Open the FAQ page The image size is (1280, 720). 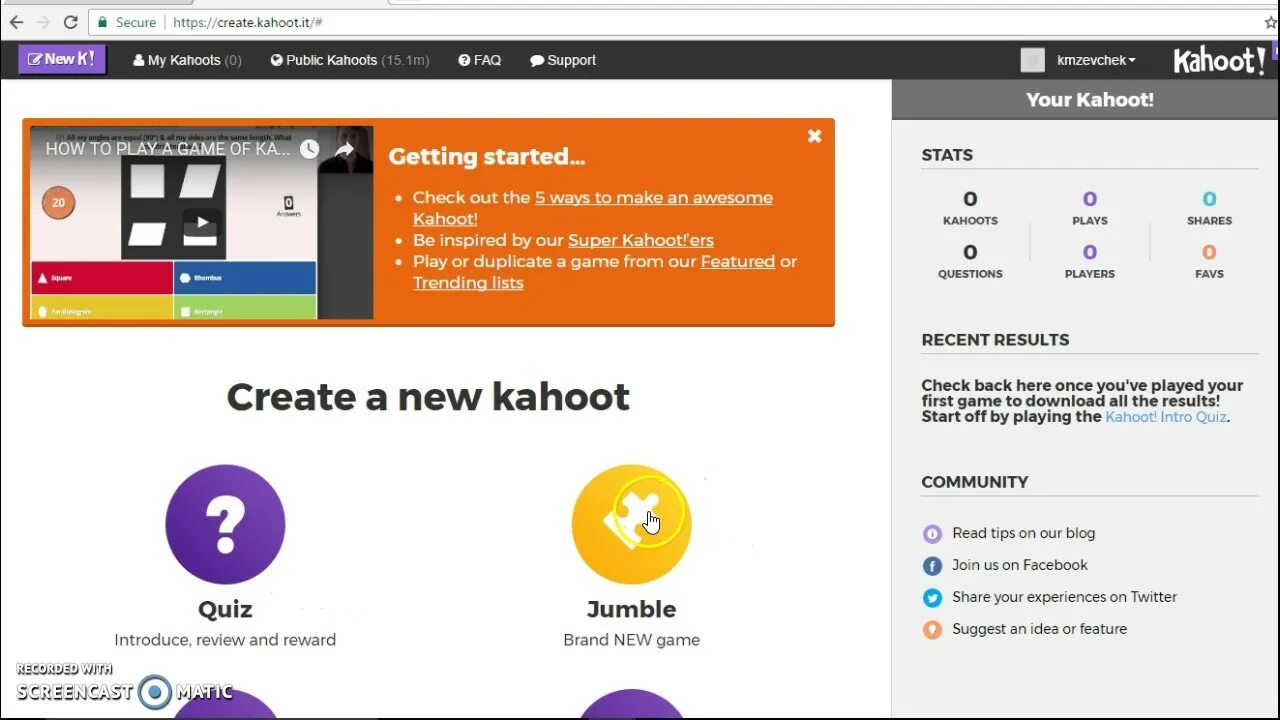[480, 60]
